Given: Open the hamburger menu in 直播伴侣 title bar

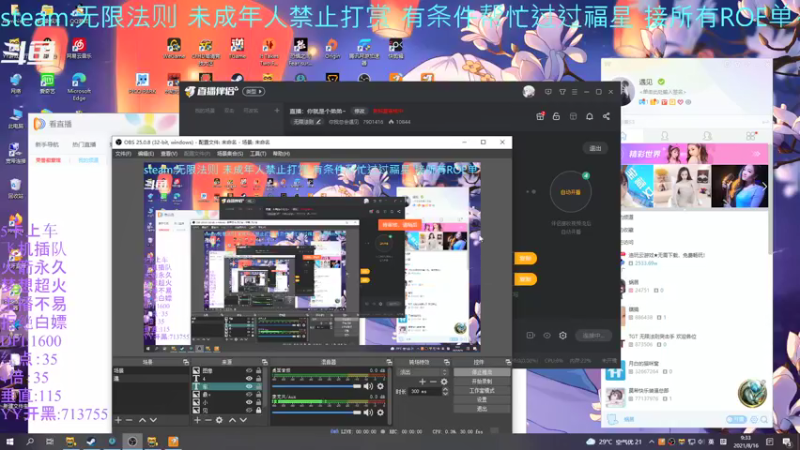Looking at the screenshot, I should 574,92.
